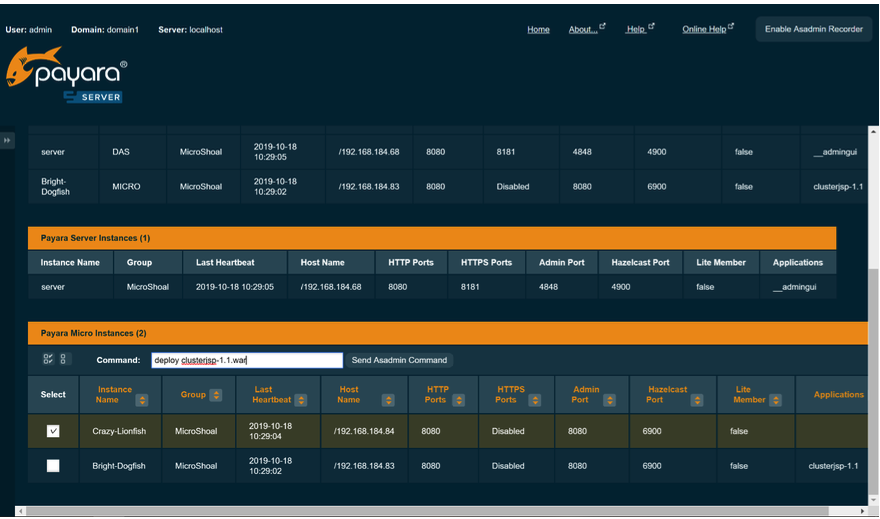This screenshot has height=519, width=880.
Task: Click the Command input field
Action: (246, 360)
